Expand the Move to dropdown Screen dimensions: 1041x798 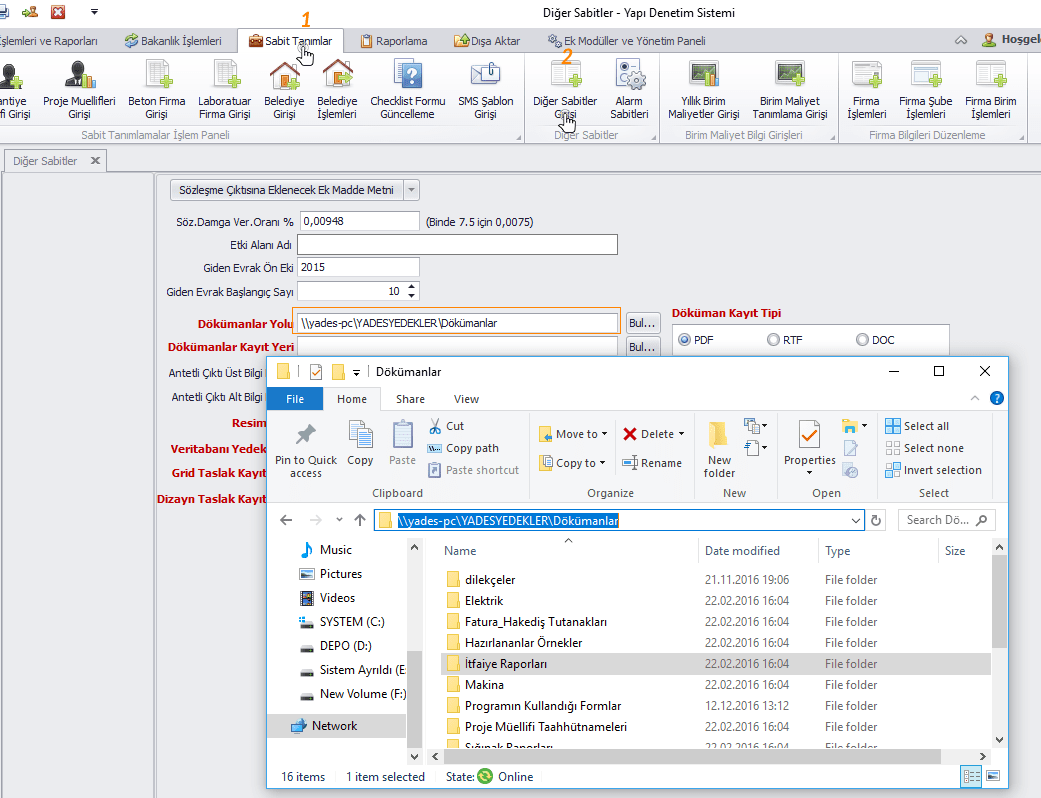(606, 434)
